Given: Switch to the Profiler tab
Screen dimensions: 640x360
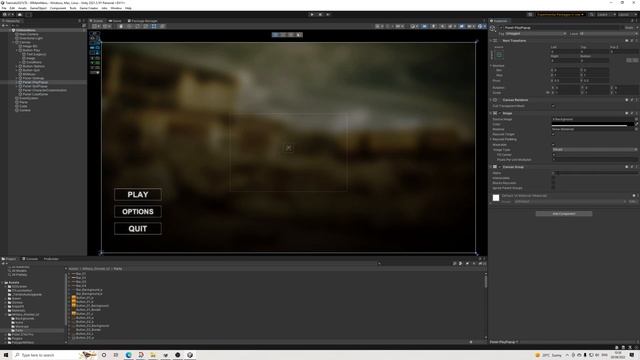Looking at the screenshot, I should [51, 259].
